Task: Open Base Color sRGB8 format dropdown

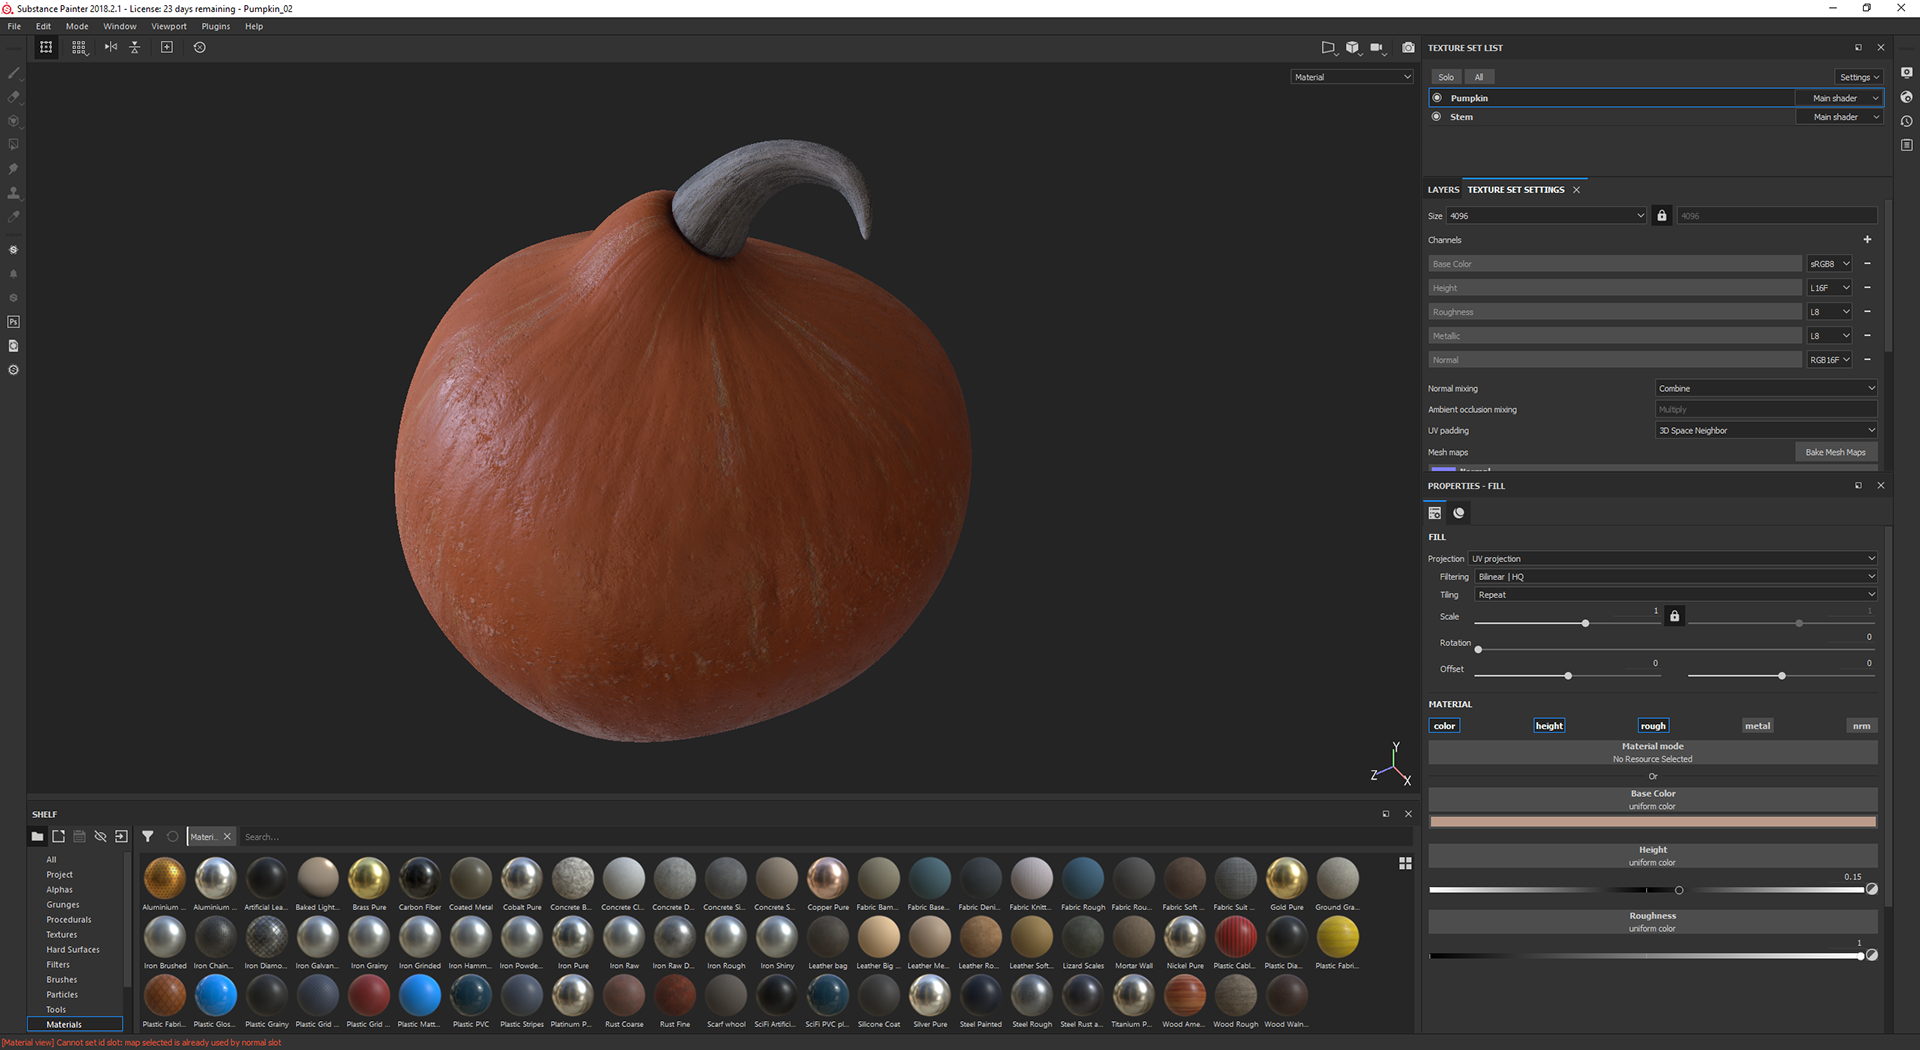Action: coord(1830,264)
